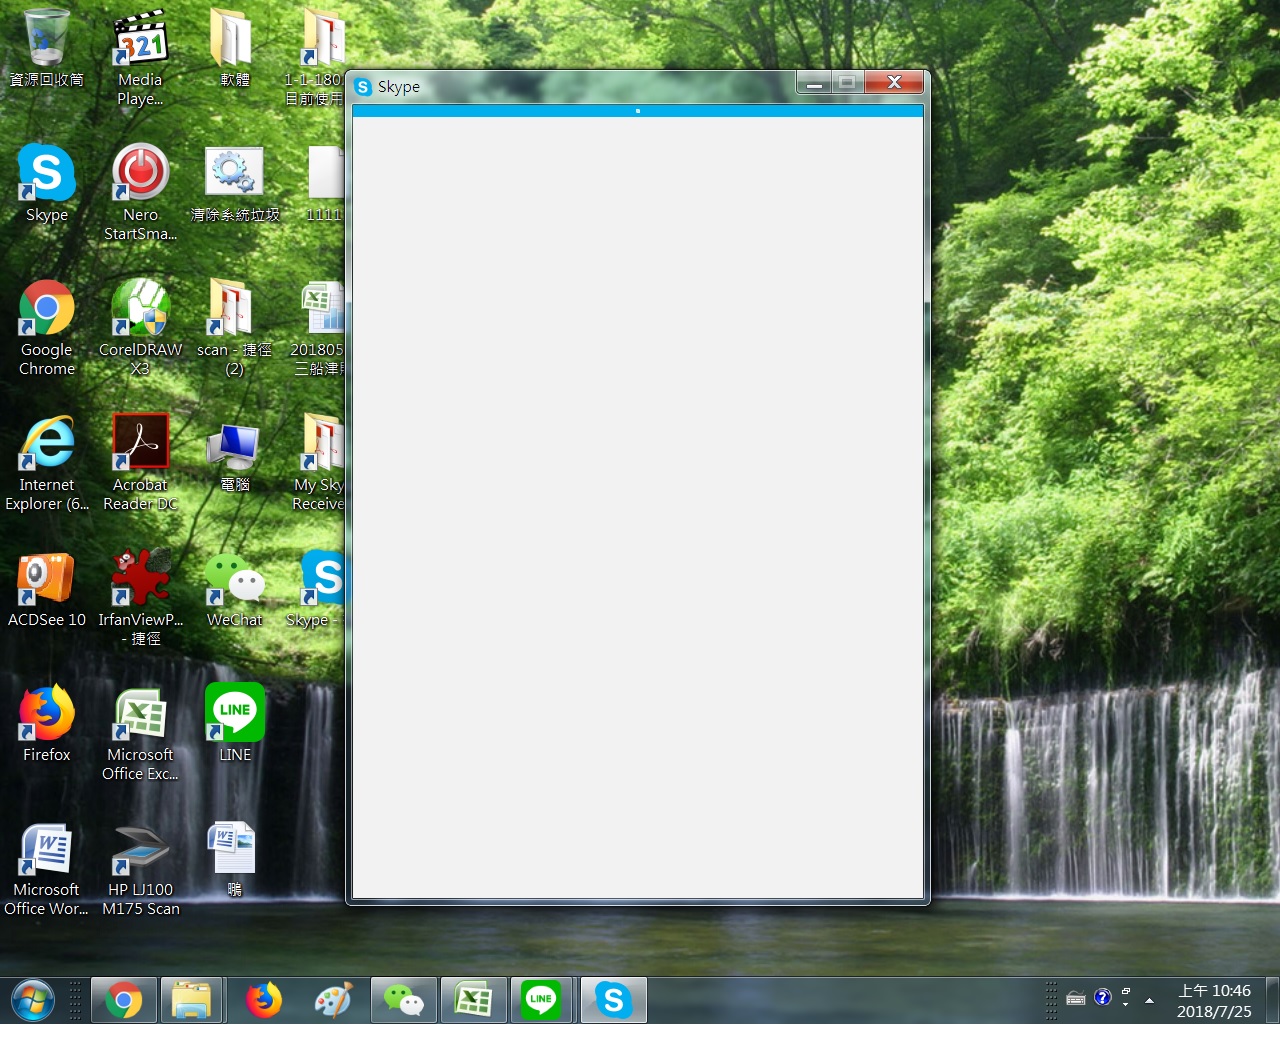The width and height of the screenshot is (1280, 1052).
Task: Click the Skype logo in window title
Action: 363,87
